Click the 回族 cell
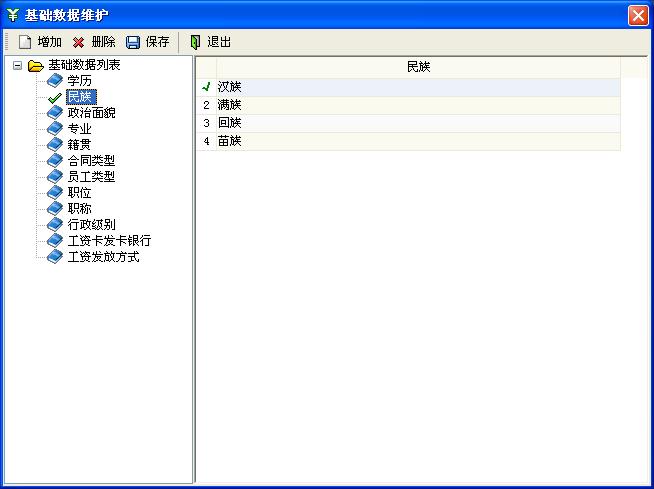The image size is (654, 489). click(418, 123)
